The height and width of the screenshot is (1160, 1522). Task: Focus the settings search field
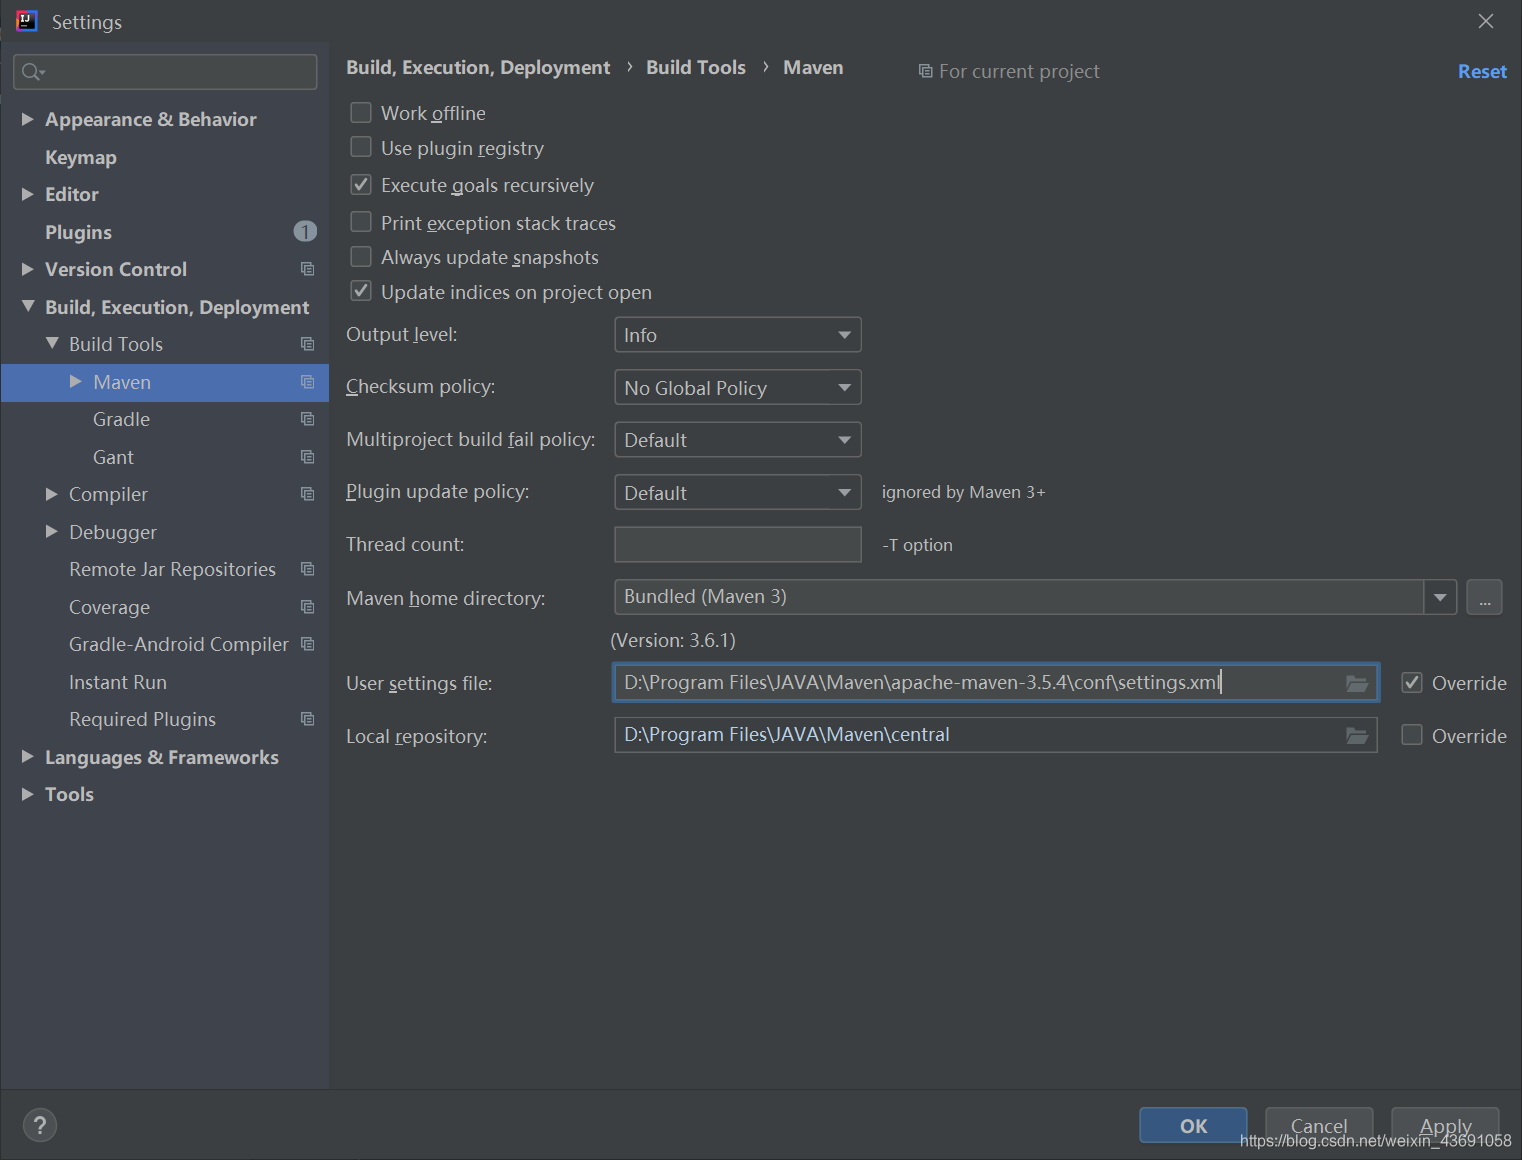pos(165,72)
